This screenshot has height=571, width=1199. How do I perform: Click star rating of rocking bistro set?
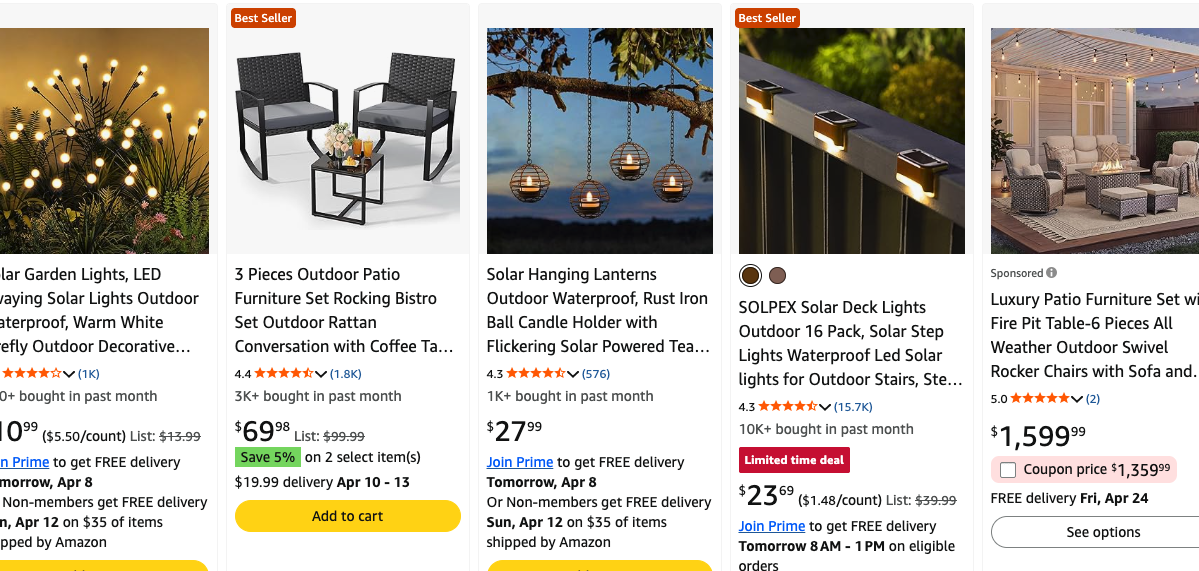point(284,374)
